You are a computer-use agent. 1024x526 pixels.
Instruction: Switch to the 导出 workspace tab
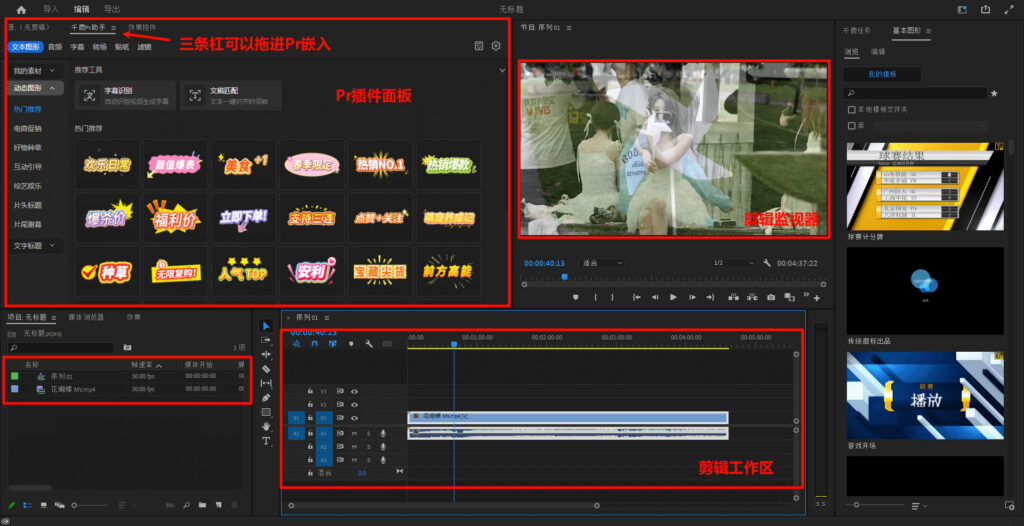click(x=112, y=9)
